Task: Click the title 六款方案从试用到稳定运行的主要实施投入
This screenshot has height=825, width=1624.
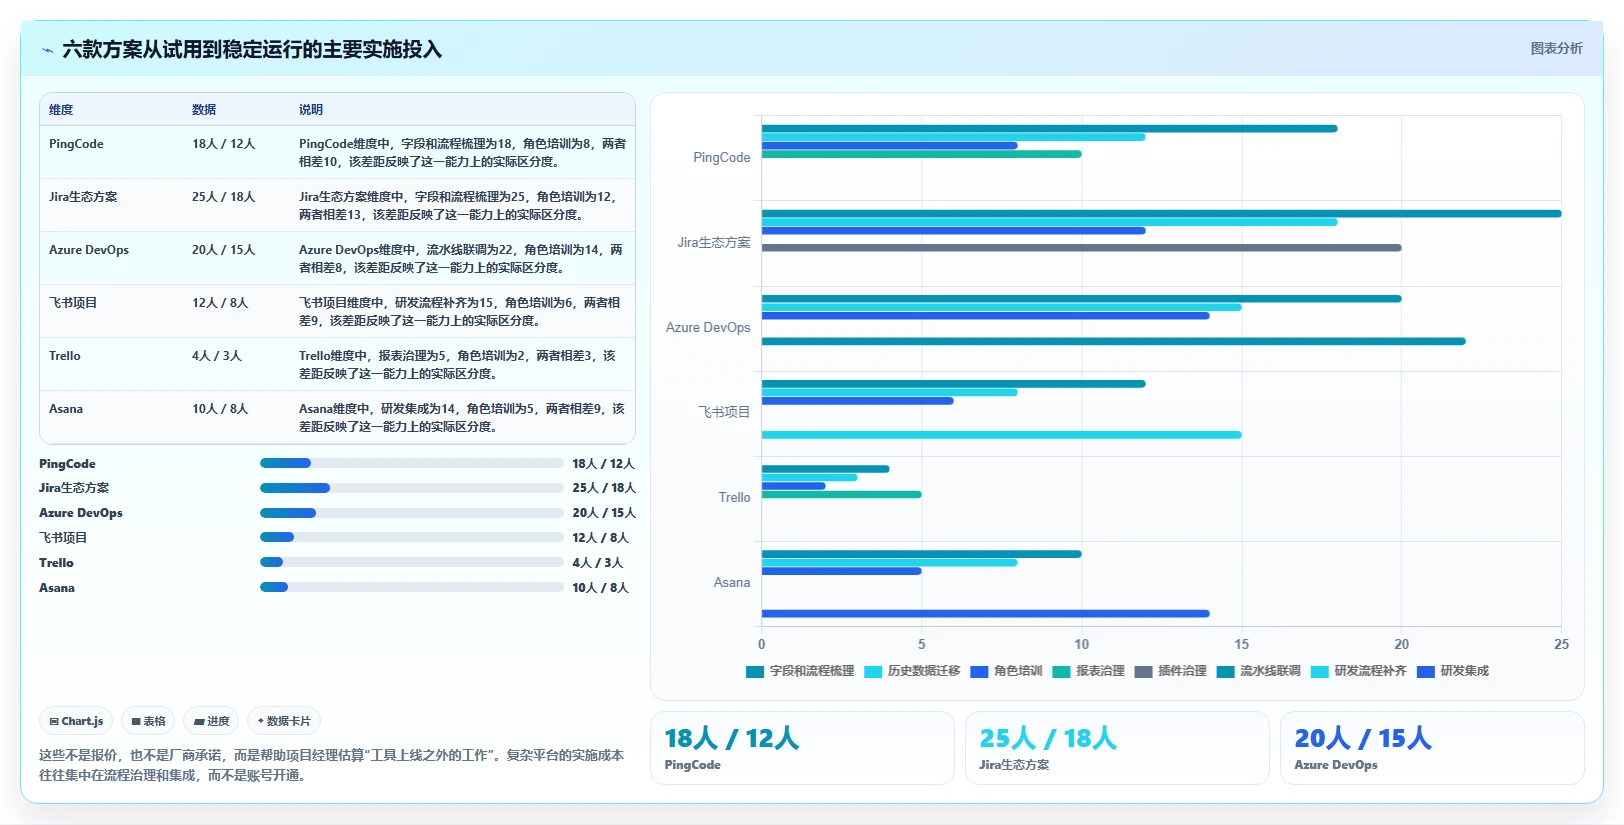Action: (x=252, y=50)
